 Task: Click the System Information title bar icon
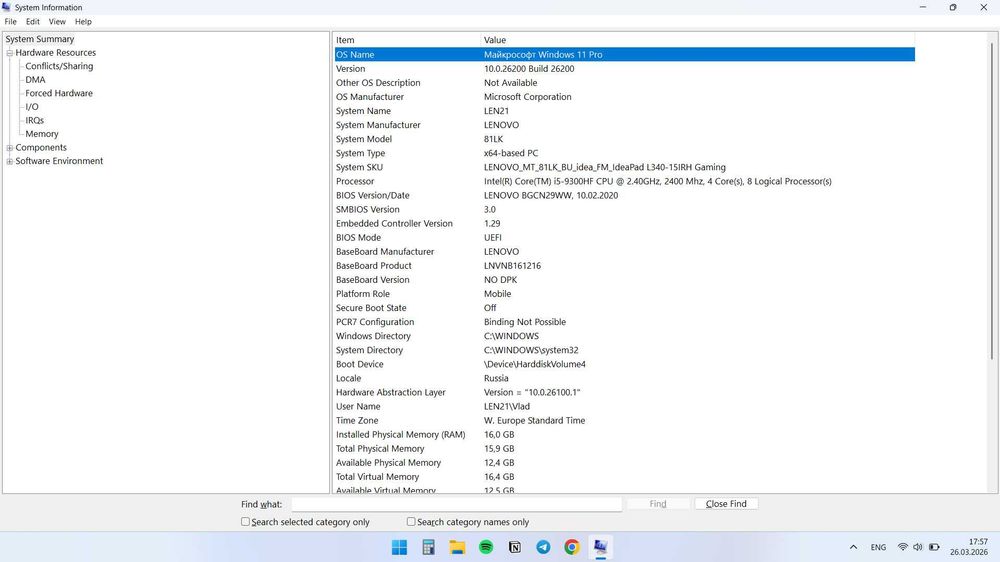(x=6, y=7)
